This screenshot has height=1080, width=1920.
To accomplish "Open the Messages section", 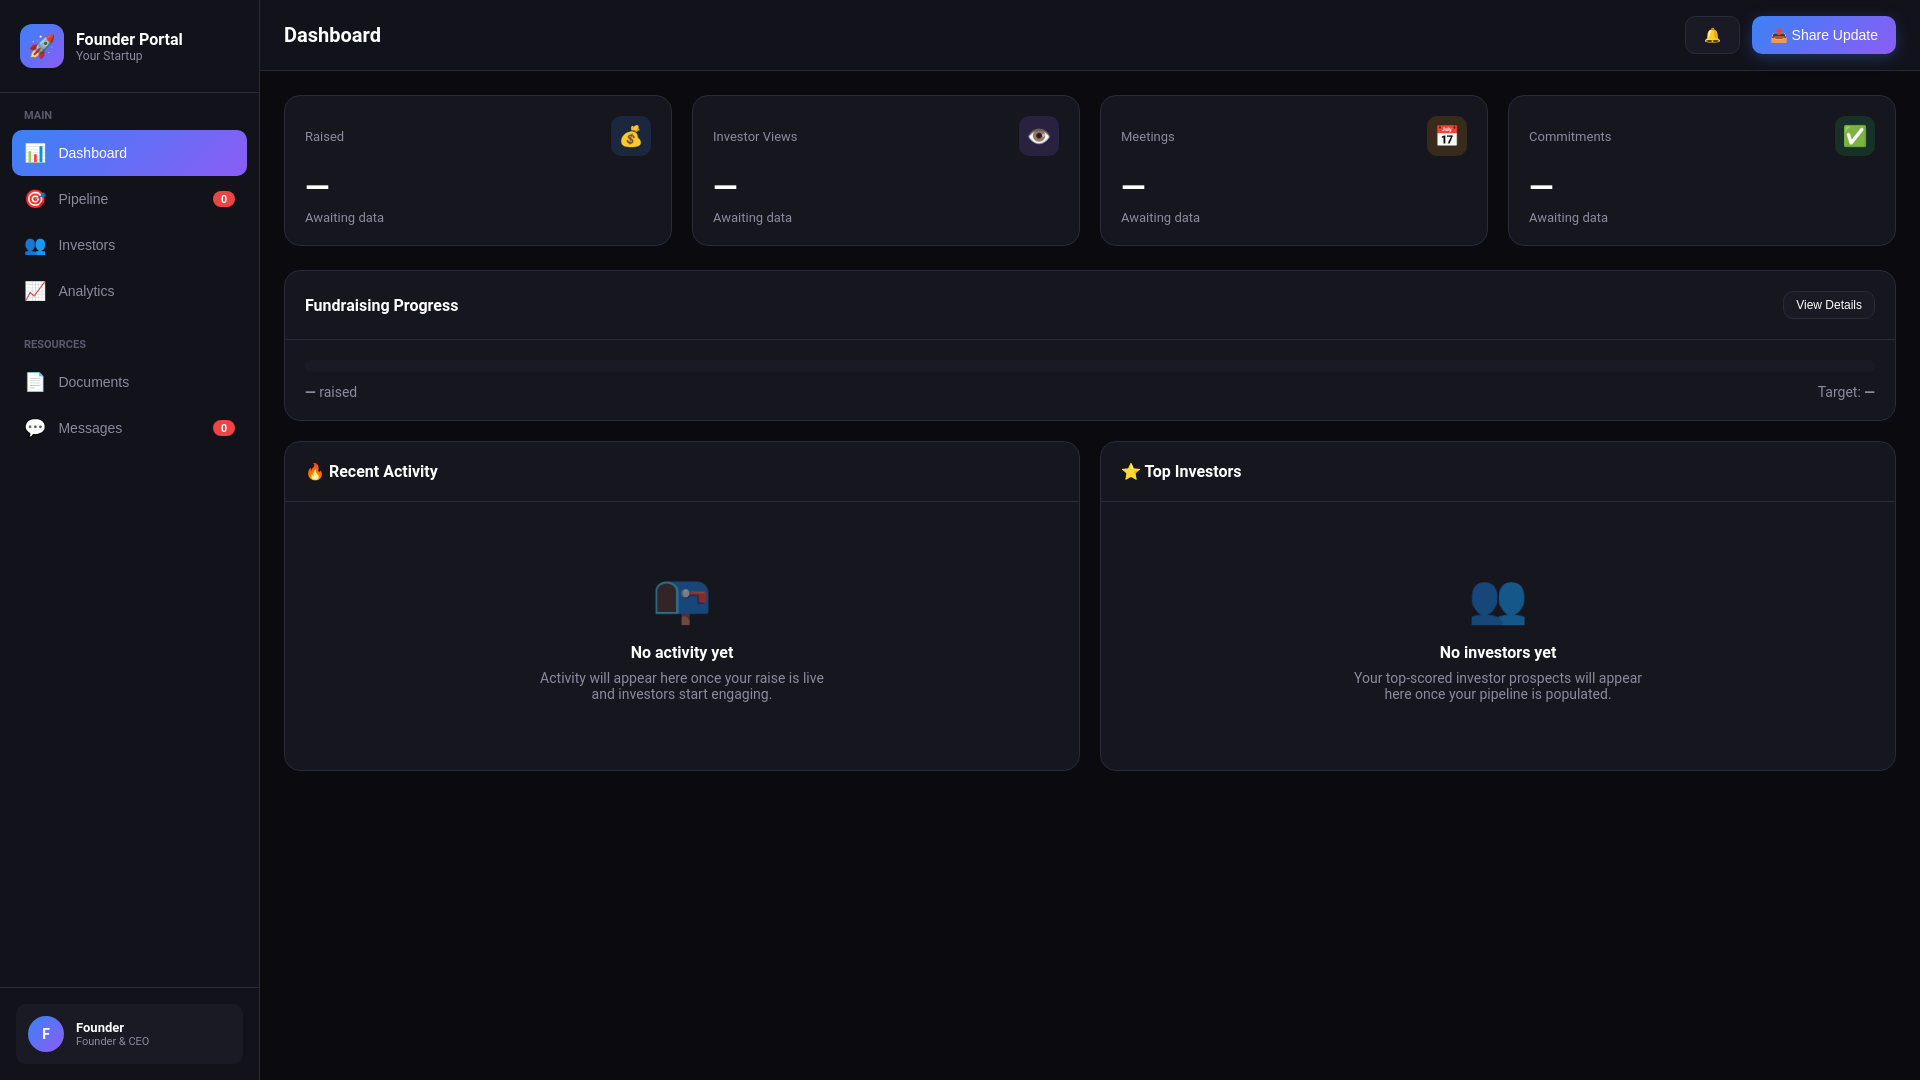I will pos(129,428).
